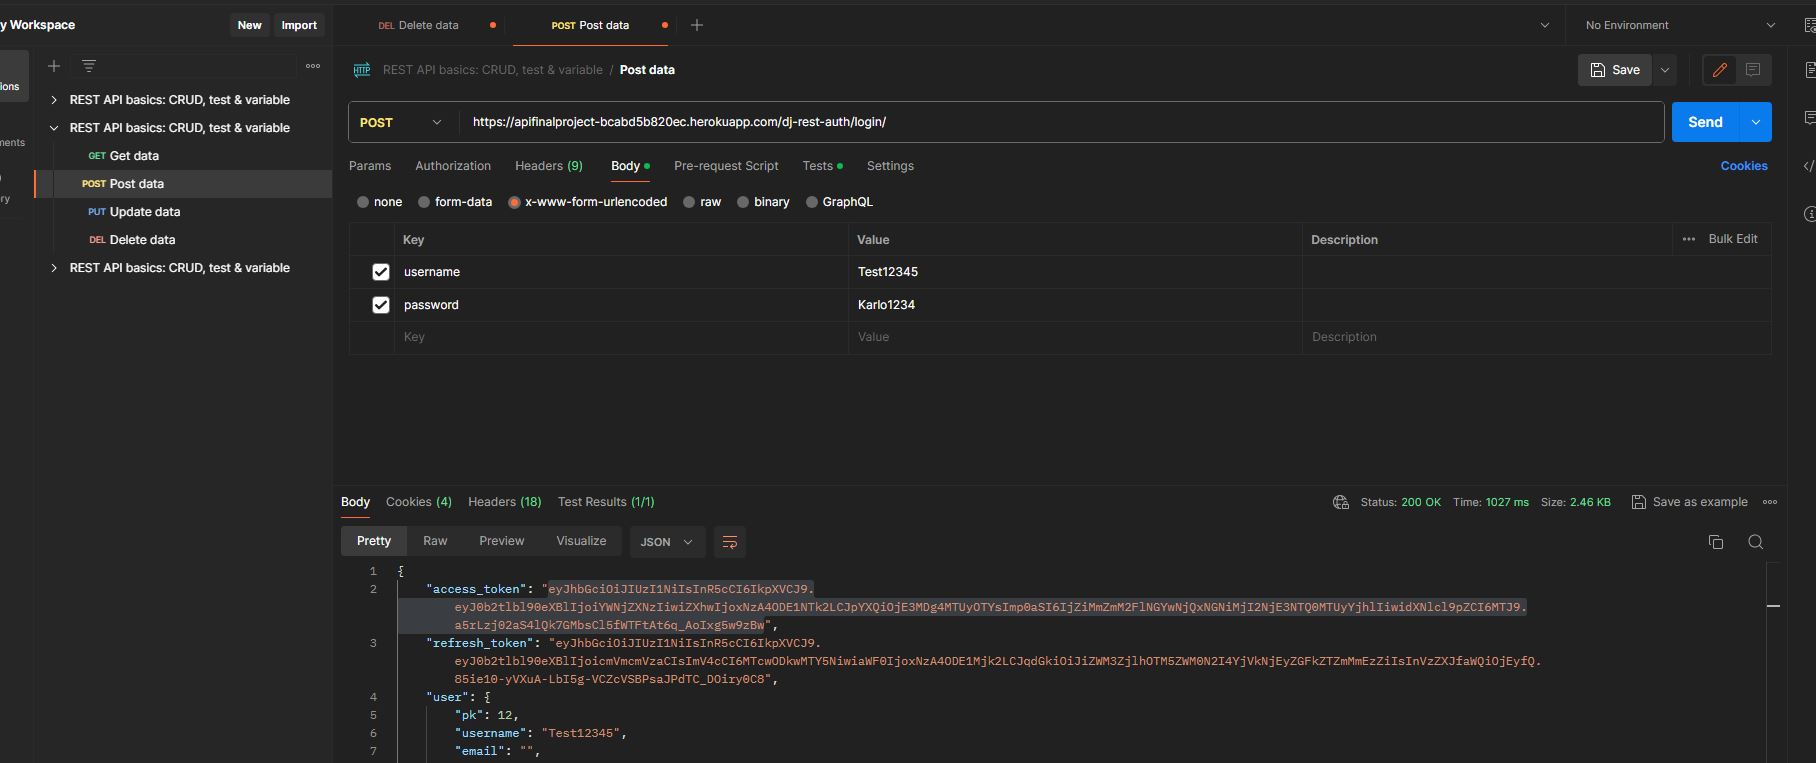The width and height of the screenshot is (1816, 763).
Task: Click the New button in workspace
Action: click(x=250, y=25)
